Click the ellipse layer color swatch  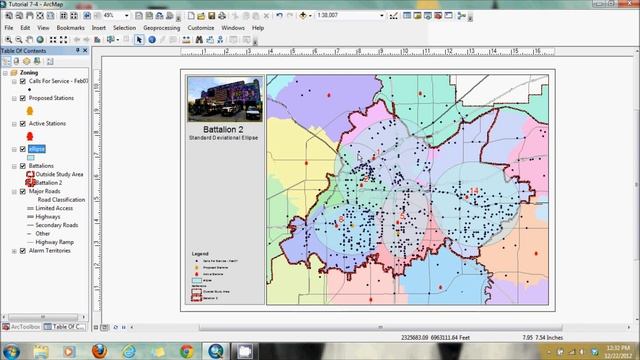(31, 158)
